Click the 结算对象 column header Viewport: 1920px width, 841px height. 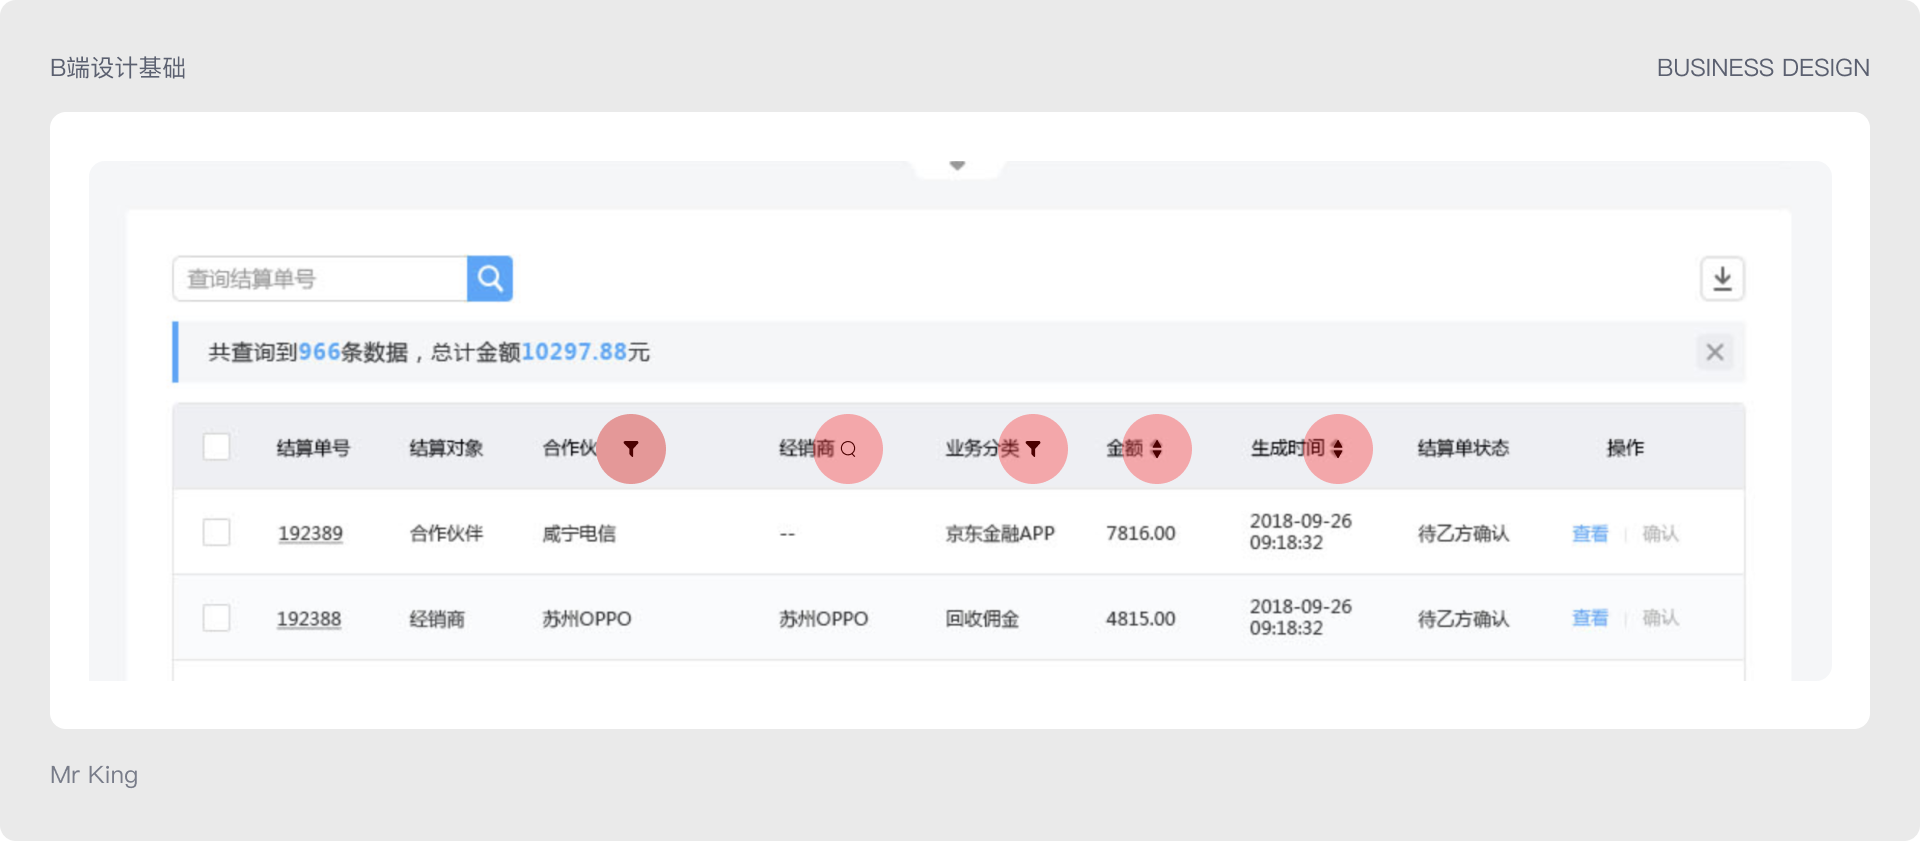click(x=446, y=448)
